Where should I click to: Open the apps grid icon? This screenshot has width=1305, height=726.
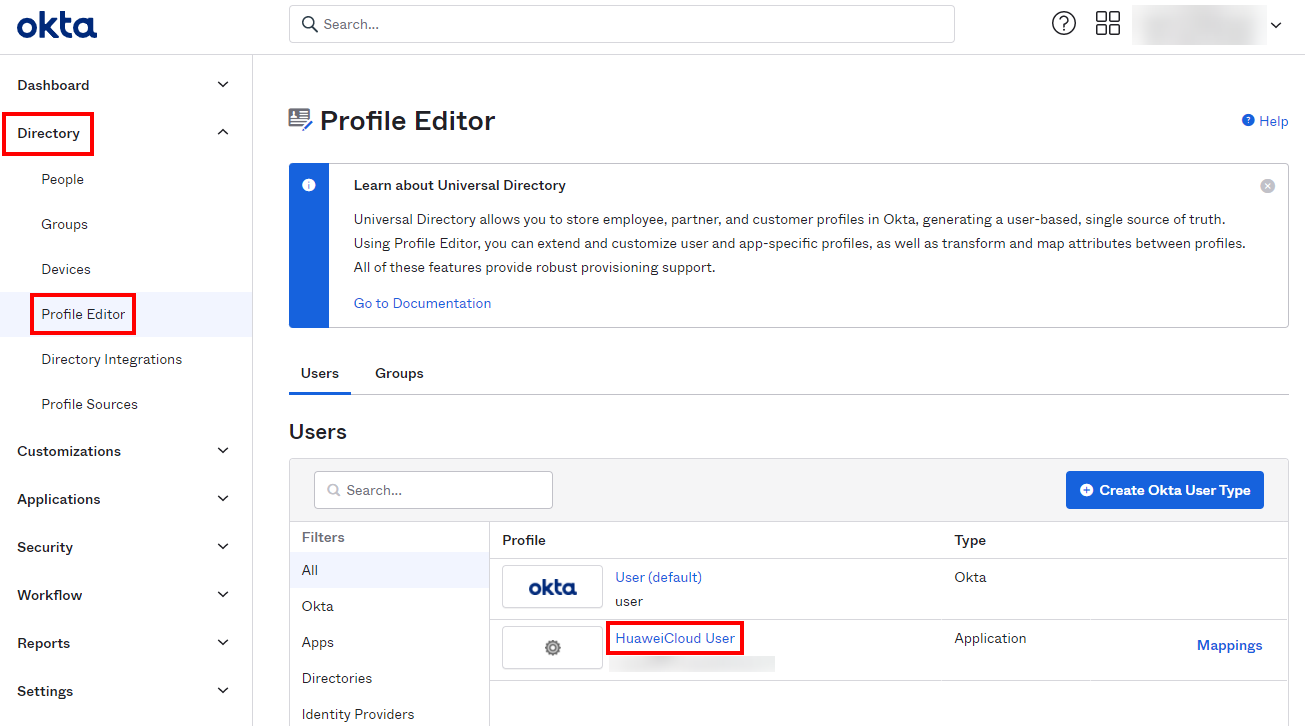click(1108, 24)
